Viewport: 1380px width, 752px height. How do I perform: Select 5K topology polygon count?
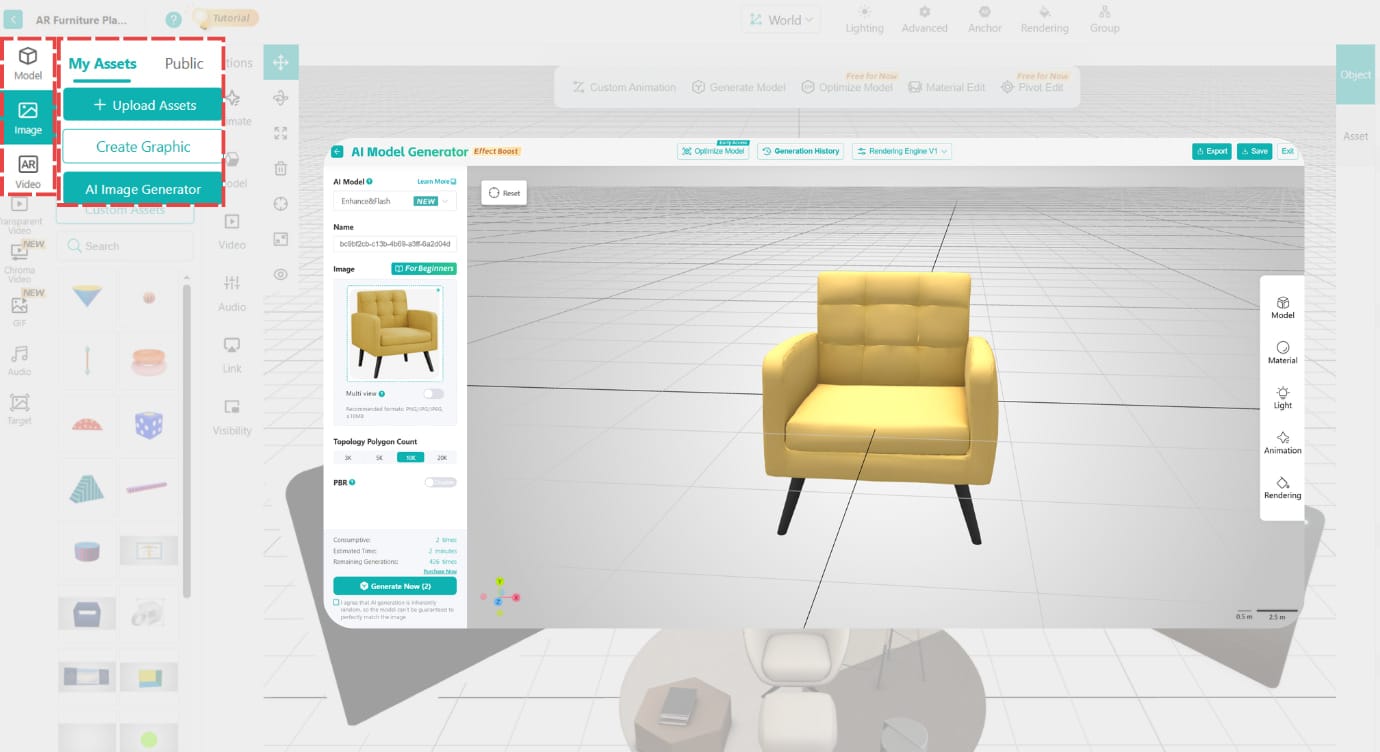(380, 457)
